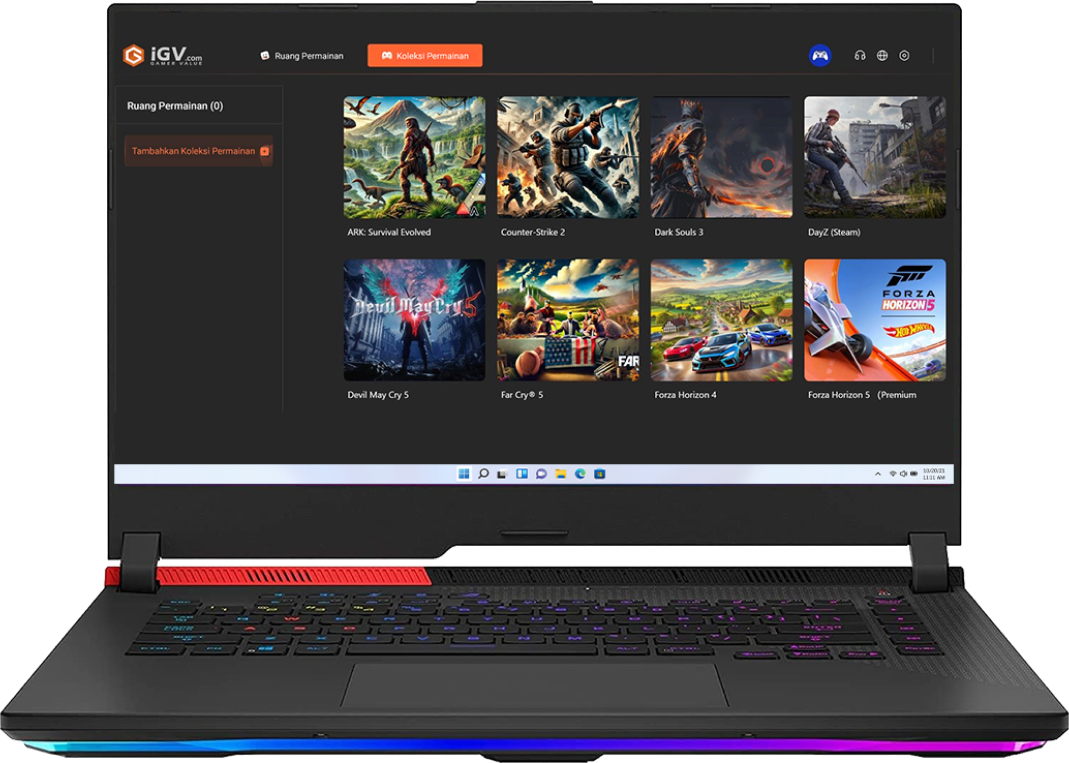Open the Widgets taskbar icon
The image size is (1069, 763).
pos(522,474)
